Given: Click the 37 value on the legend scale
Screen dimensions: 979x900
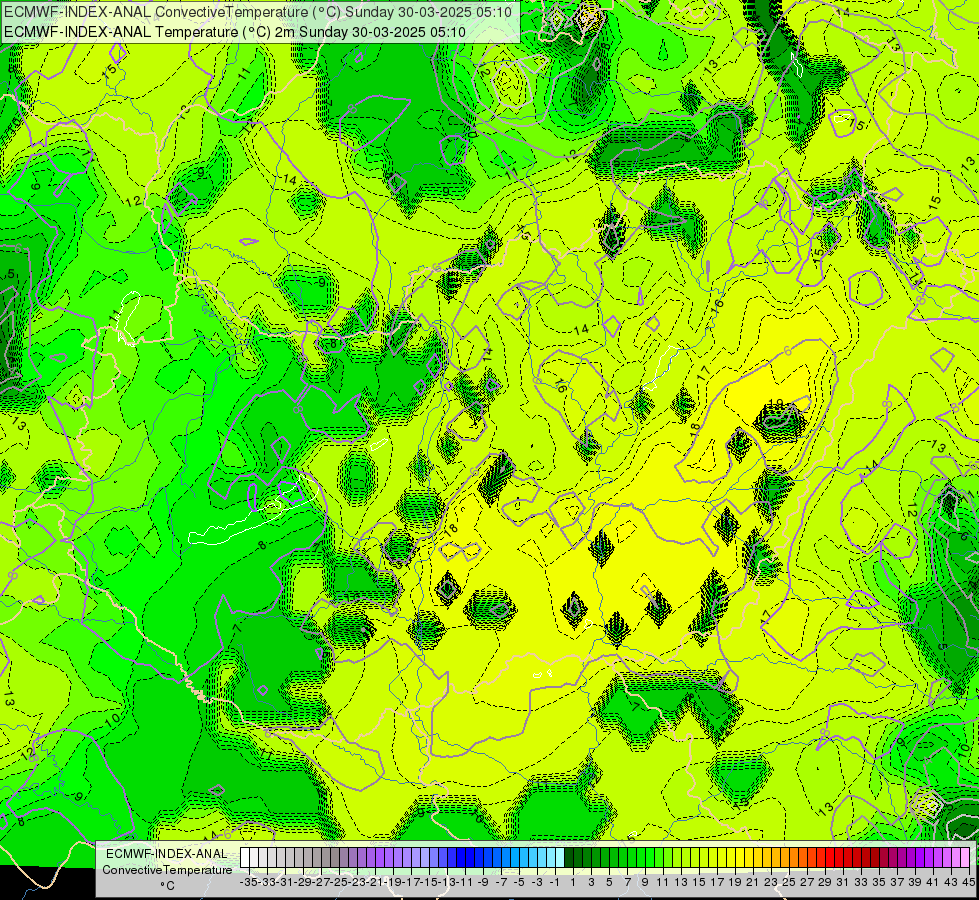Looking at the screenshot, I should pos(897,882).
